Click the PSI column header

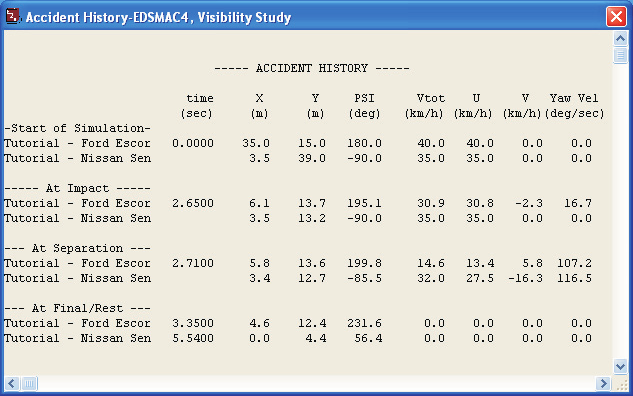point(364,98)
